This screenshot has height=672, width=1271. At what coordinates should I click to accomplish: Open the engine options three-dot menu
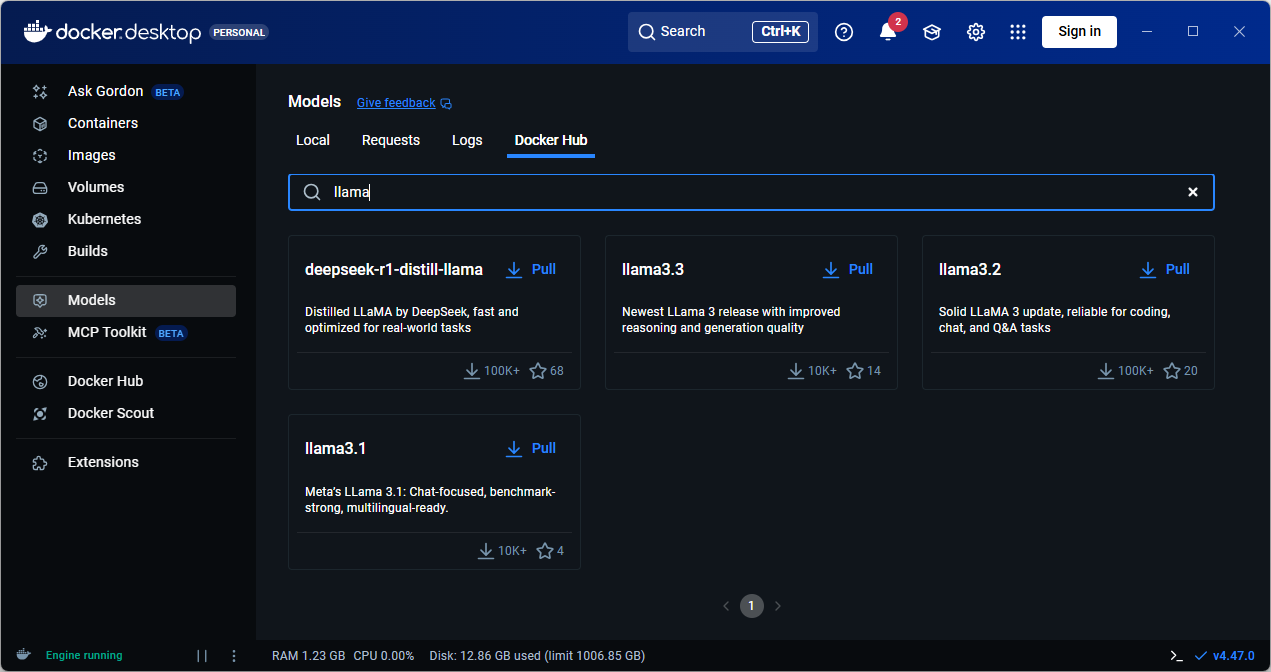[x=234, y=656]
